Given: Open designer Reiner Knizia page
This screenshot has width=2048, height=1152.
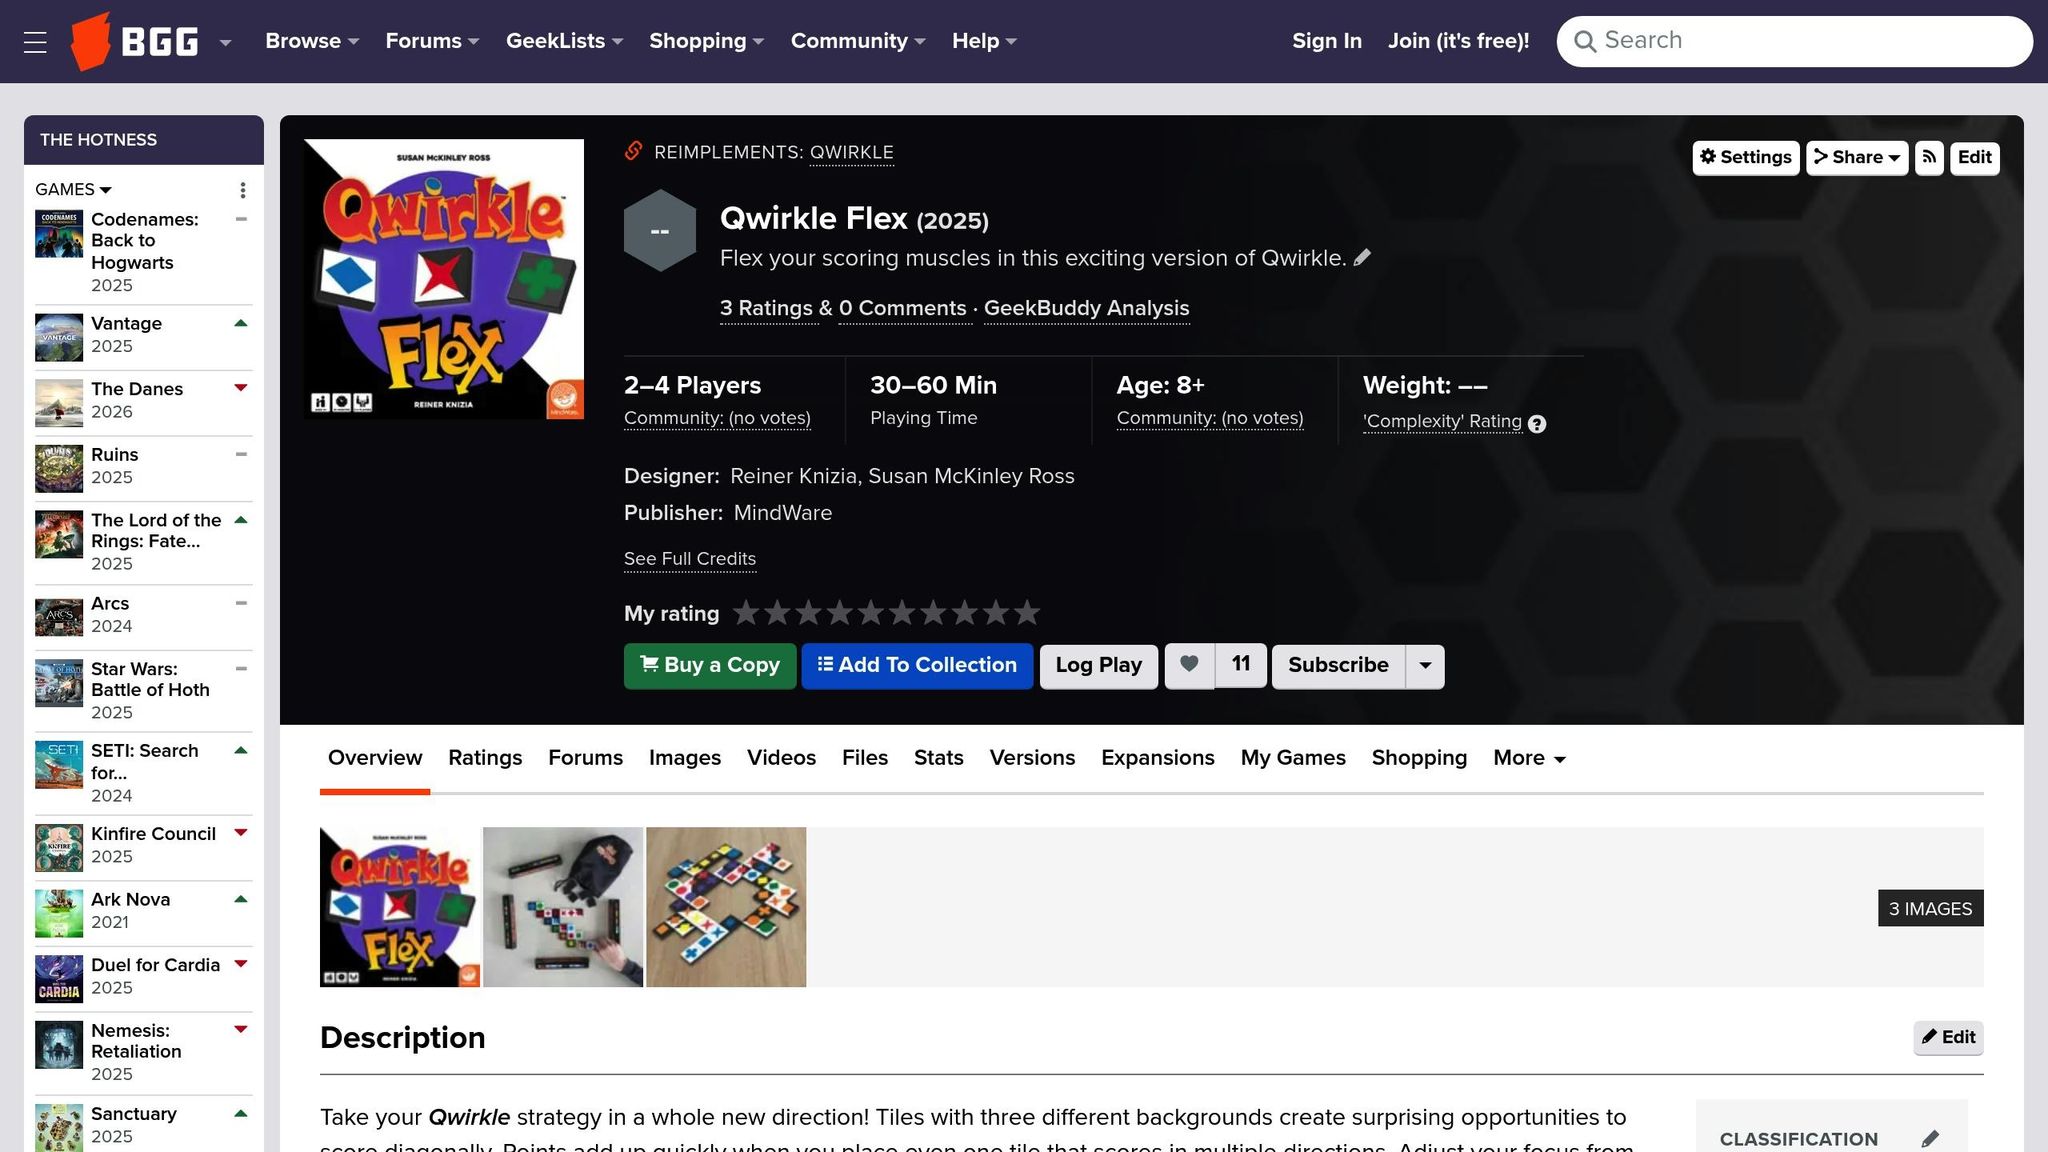Looking at the screenshot, I should tap(793, 476).
